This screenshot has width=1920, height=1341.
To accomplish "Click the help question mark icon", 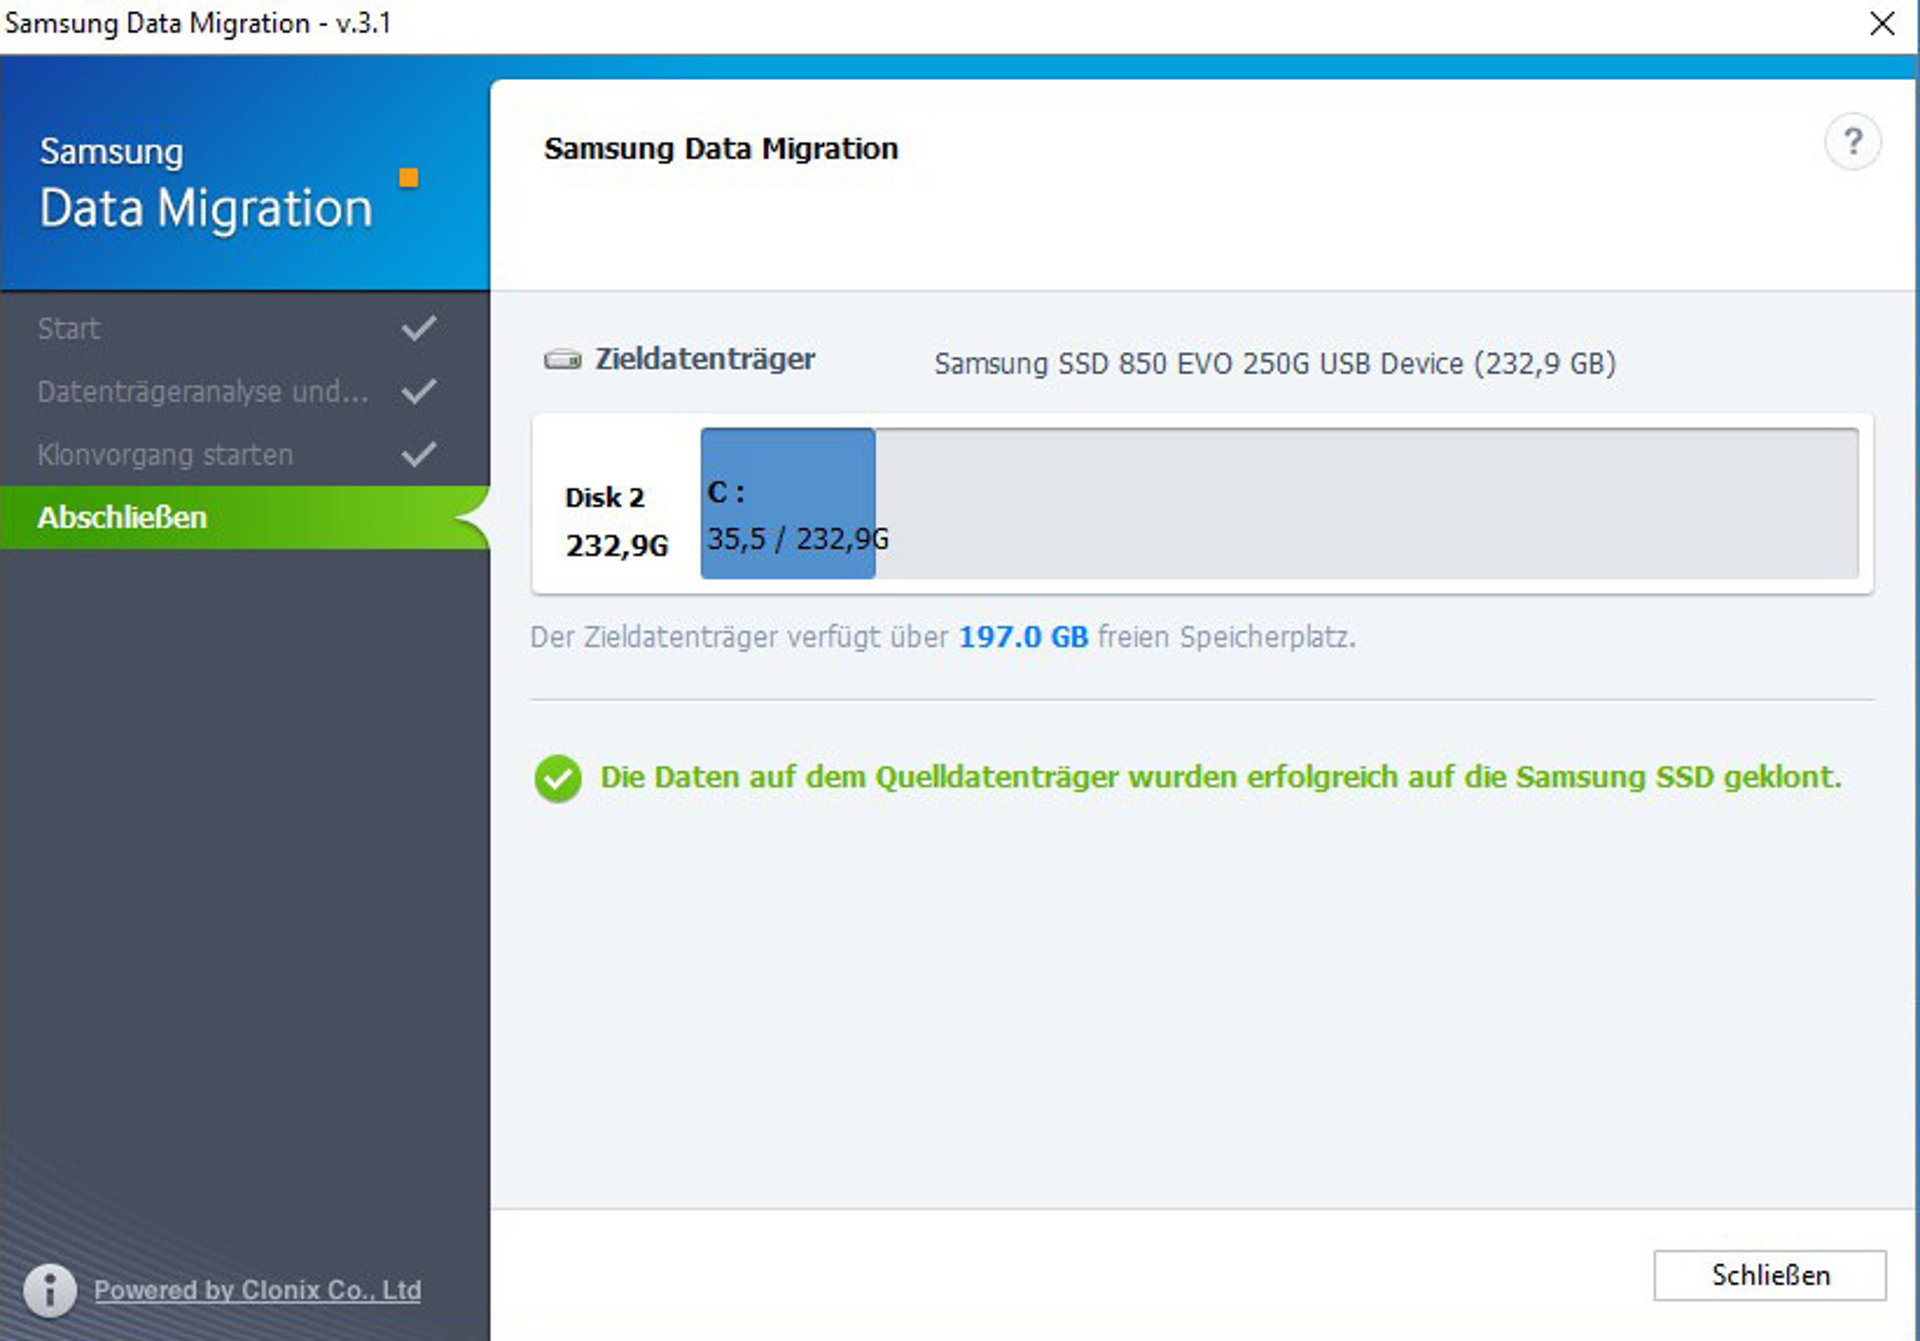I will tap(1852, 142).
